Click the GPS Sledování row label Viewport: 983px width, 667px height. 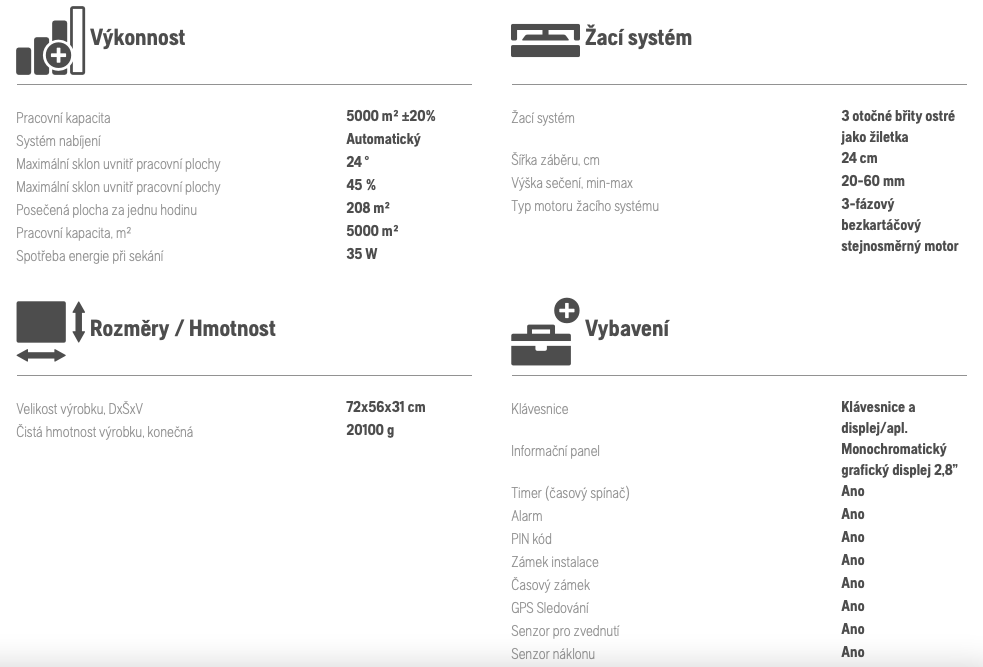pos(550,608)
